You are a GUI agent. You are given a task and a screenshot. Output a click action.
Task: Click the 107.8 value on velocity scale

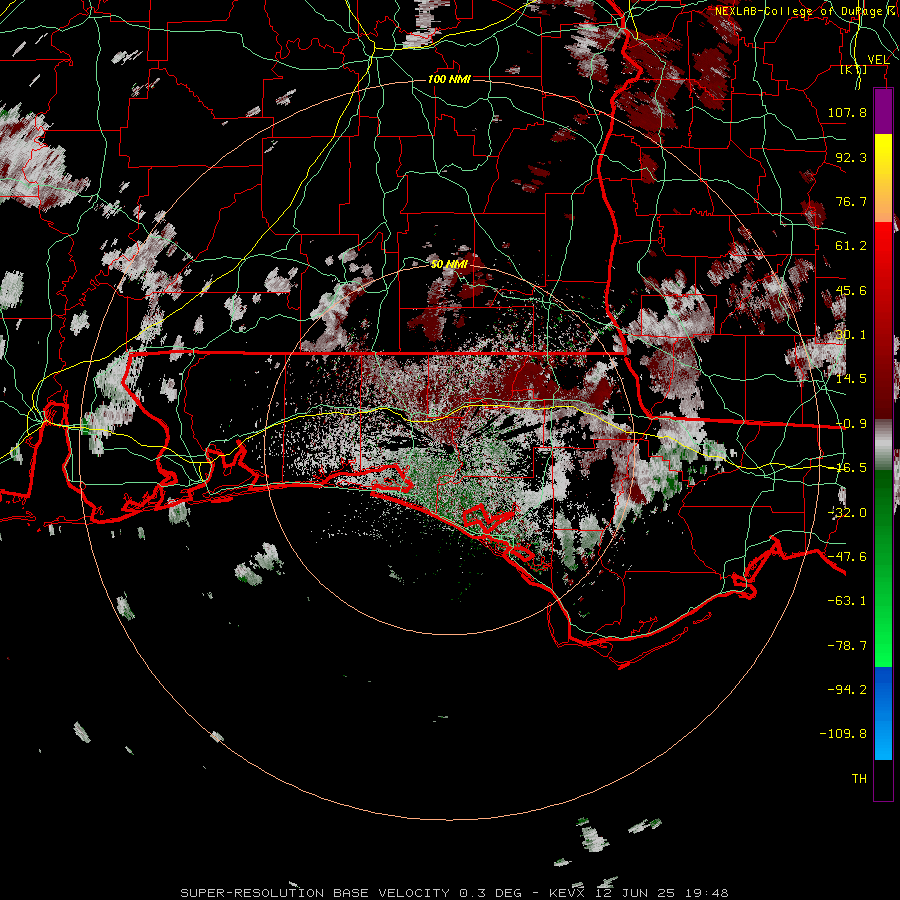pos(847,112)
